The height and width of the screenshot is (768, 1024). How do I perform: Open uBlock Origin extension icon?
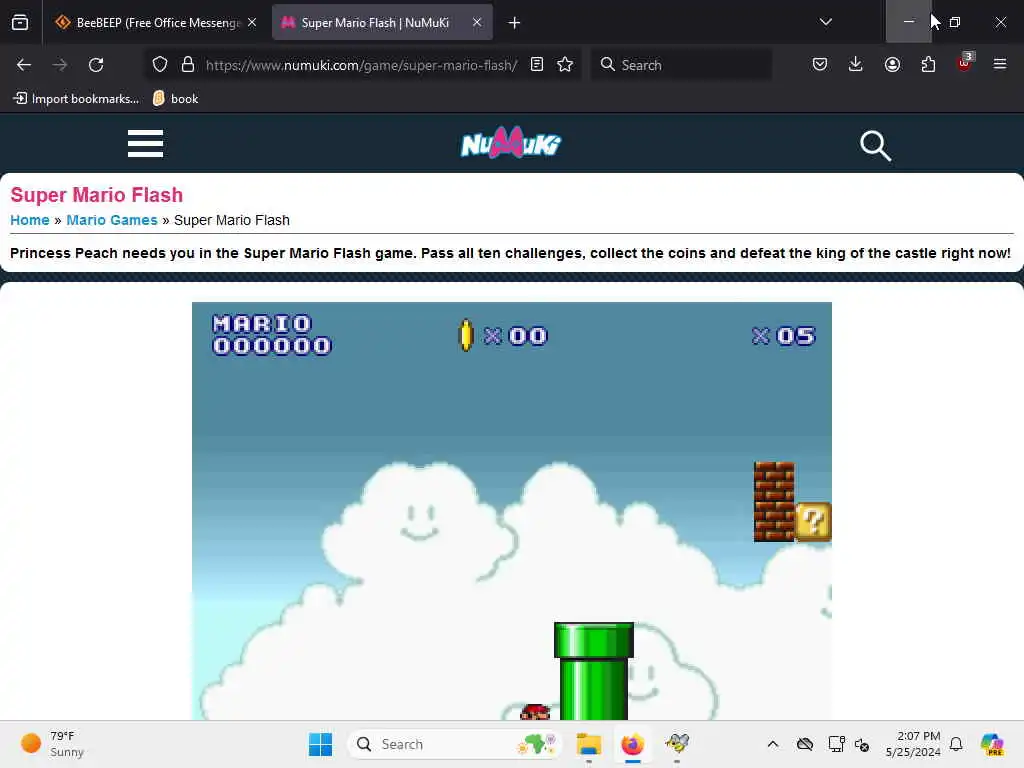tap(965, 63)
